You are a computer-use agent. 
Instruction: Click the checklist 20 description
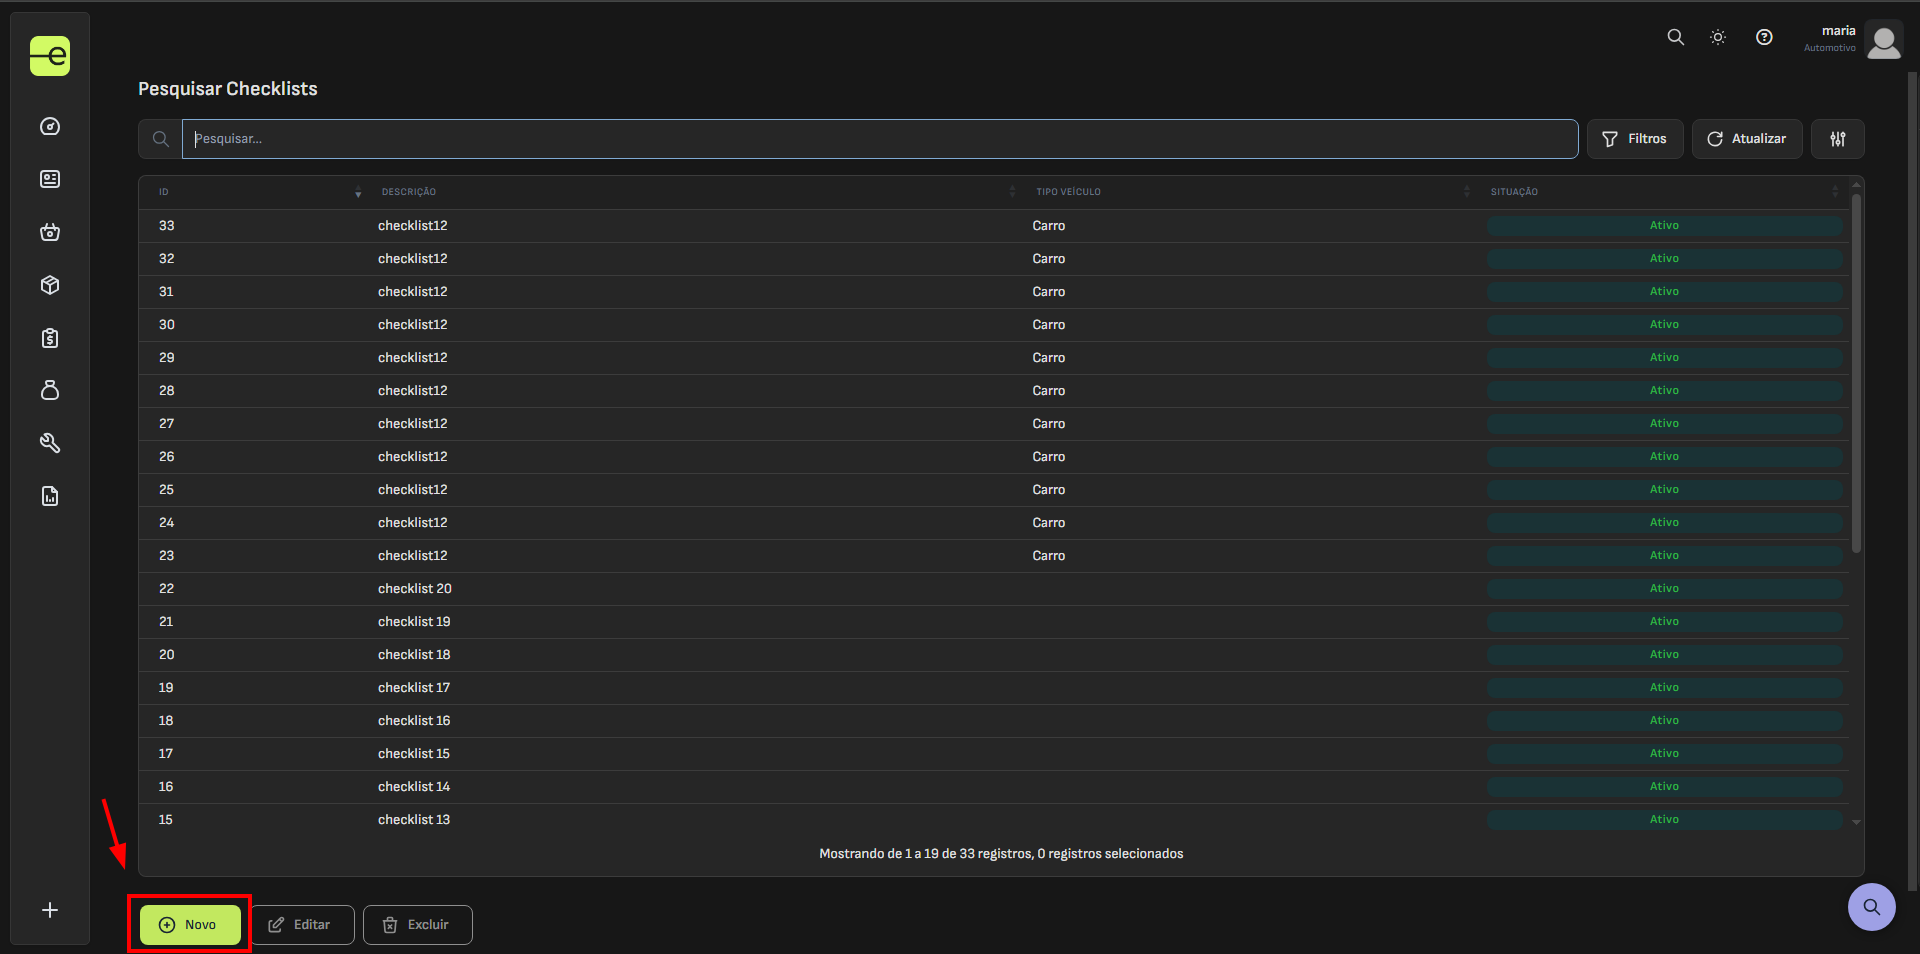point(415,589)
